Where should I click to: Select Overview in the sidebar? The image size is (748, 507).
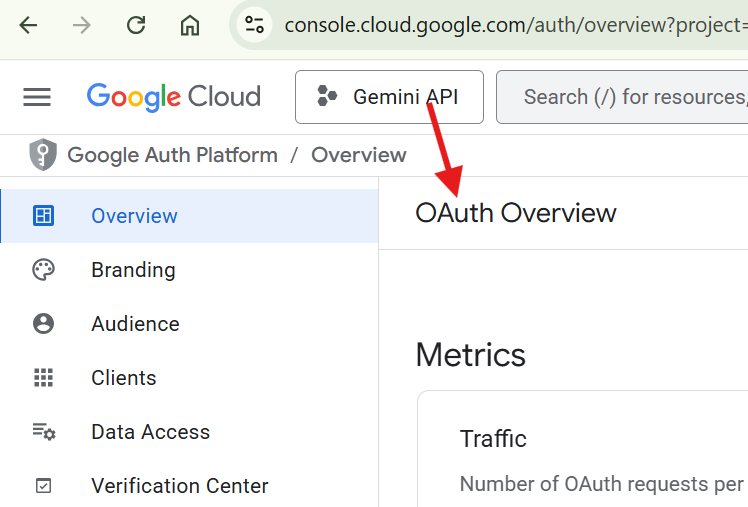pyautogui.click(x=190, y=216)
